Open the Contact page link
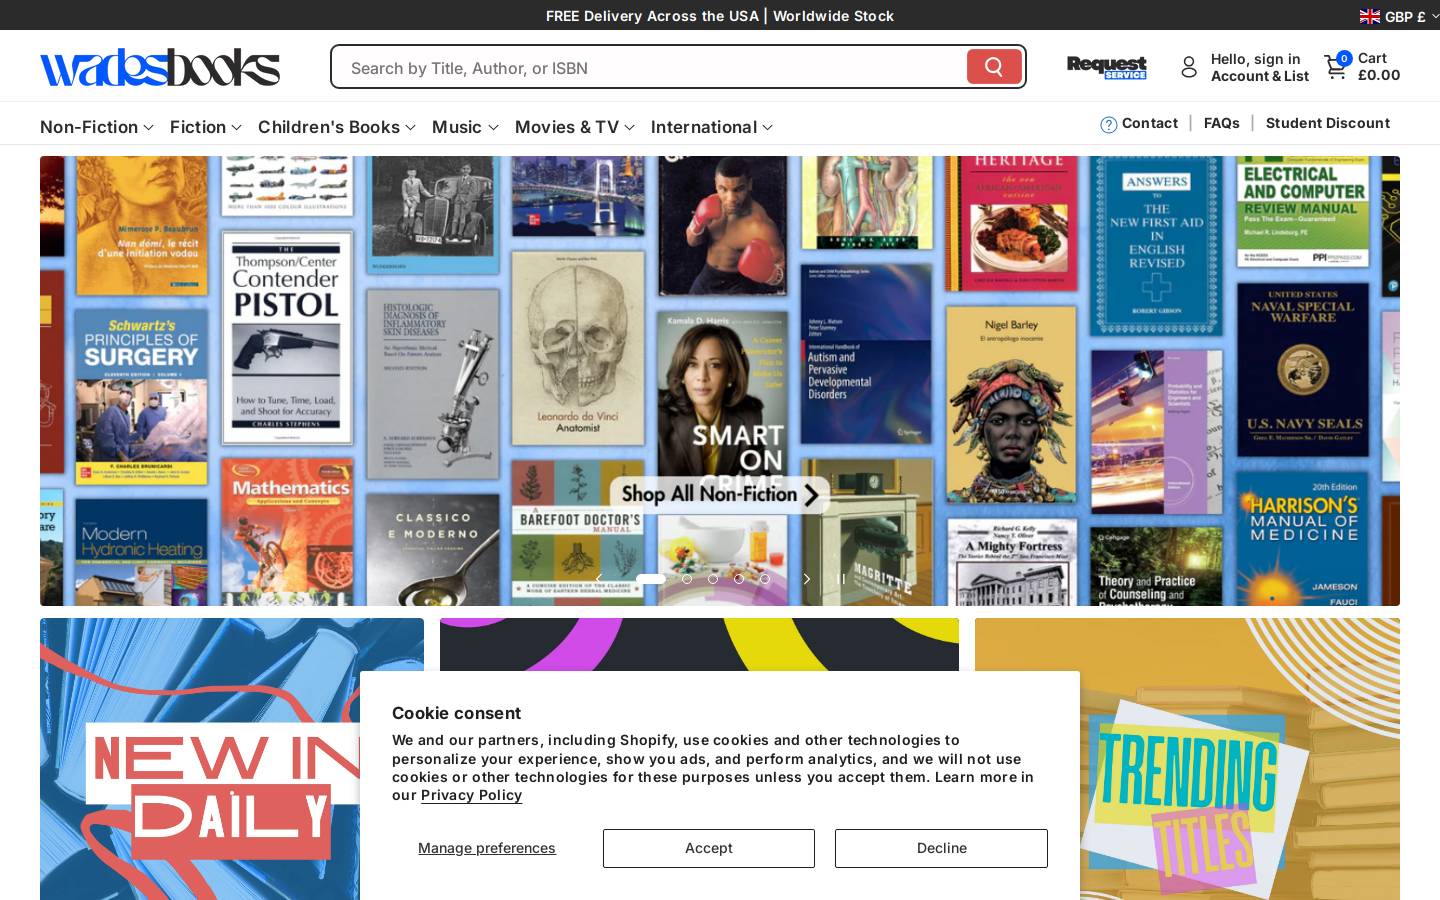Viewport: 1440px width, 900px height. 1150,123
